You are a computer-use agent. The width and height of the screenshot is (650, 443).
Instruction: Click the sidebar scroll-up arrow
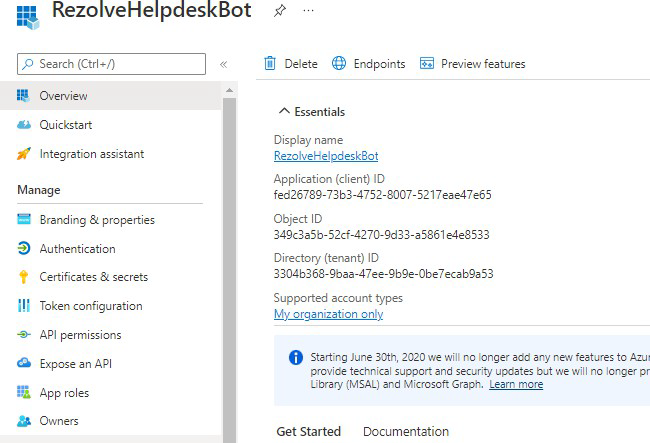229,90
